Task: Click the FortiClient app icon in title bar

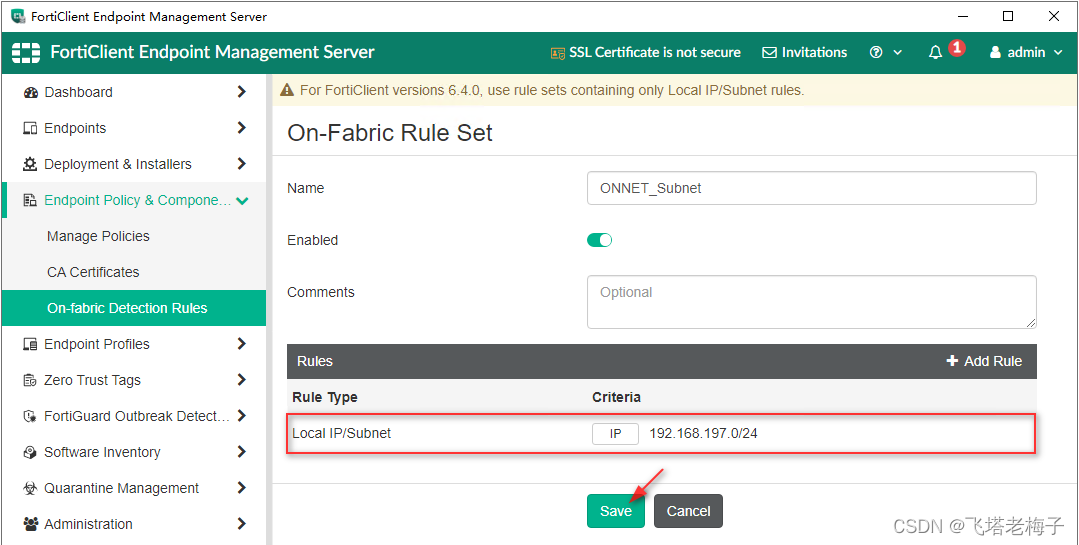Action: [x=19, y=16]
